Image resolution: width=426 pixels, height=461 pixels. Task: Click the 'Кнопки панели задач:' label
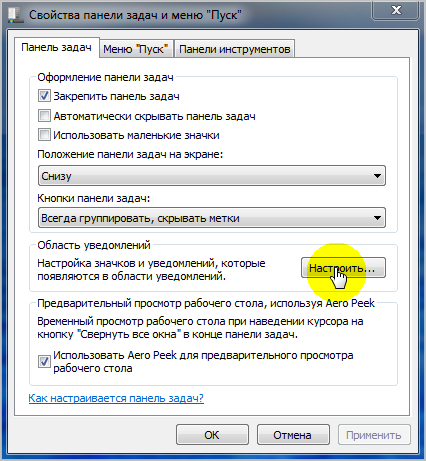click(x=94, y=198)
